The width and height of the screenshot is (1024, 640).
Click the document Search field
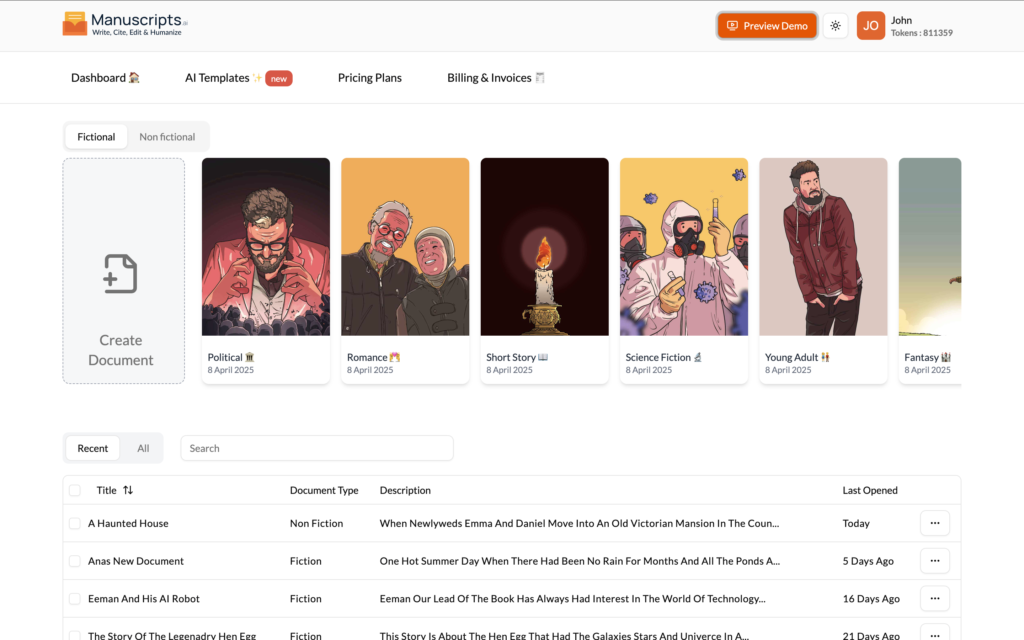tap(316, 448)
